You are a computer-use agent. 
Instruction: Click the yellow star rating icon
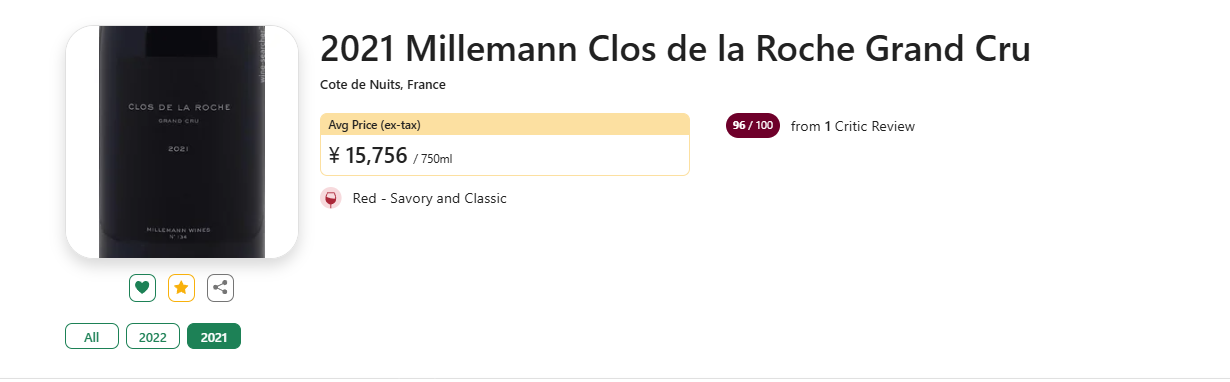tap(181, 288)
